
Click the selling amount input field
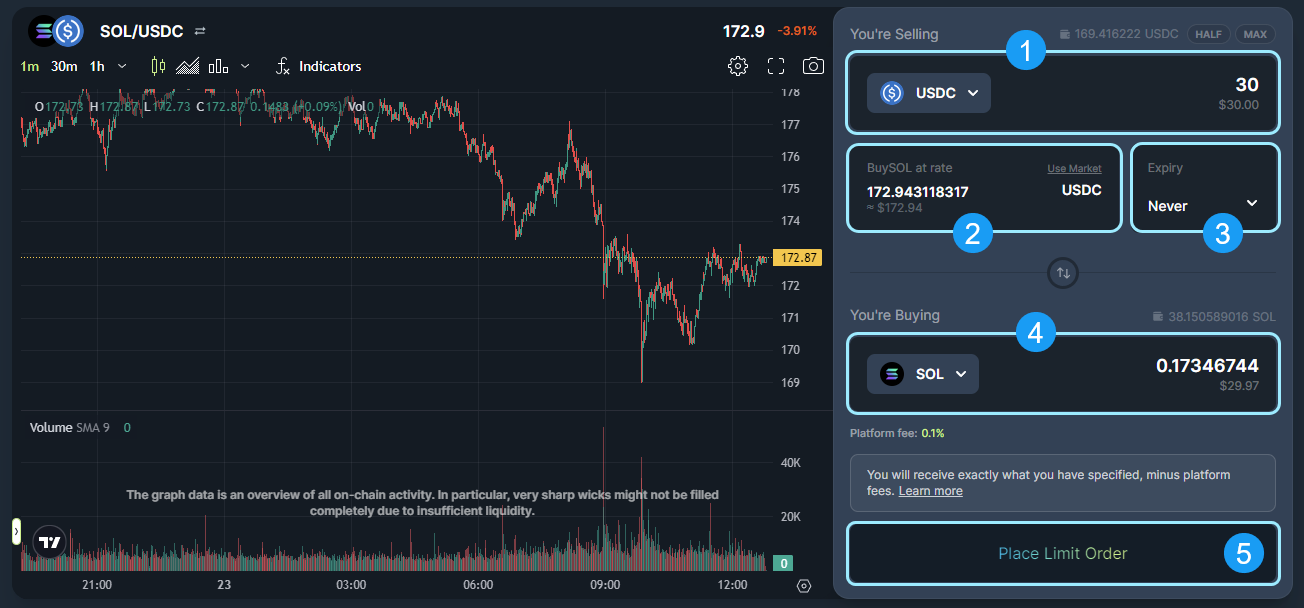click(x=1150, y=92)
